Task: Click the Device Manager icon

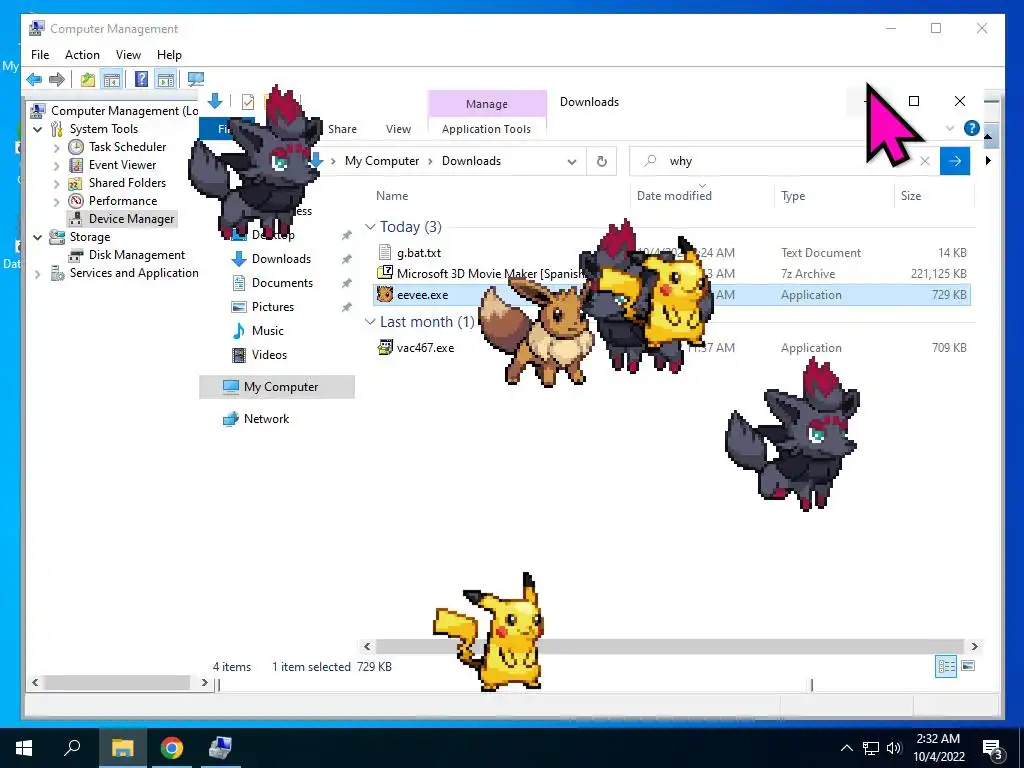Action: tap(76, 219)
